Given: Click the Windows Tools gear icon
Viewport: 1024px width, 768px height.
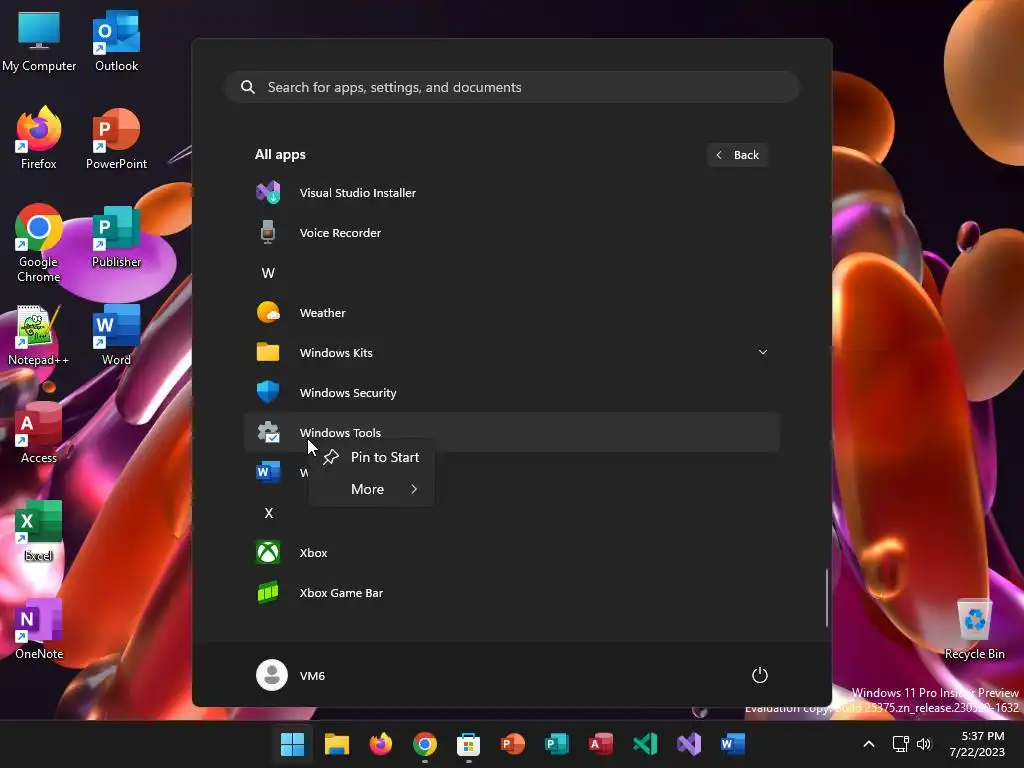Looking at the screenshot, I should coord(268,432).
